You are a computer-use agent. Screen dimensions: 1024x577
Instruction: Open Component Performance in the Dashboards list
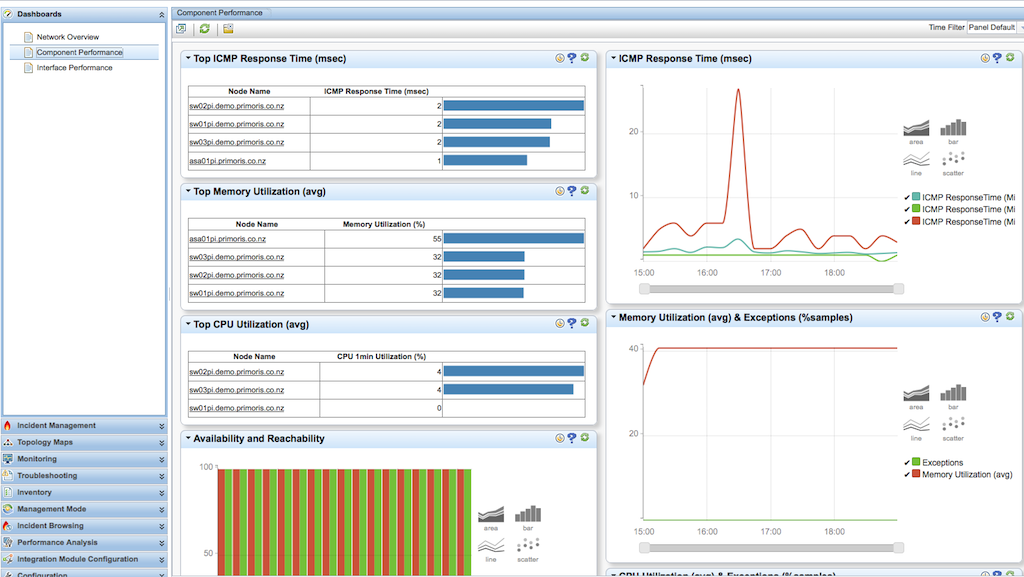click(x=79, y=52)
